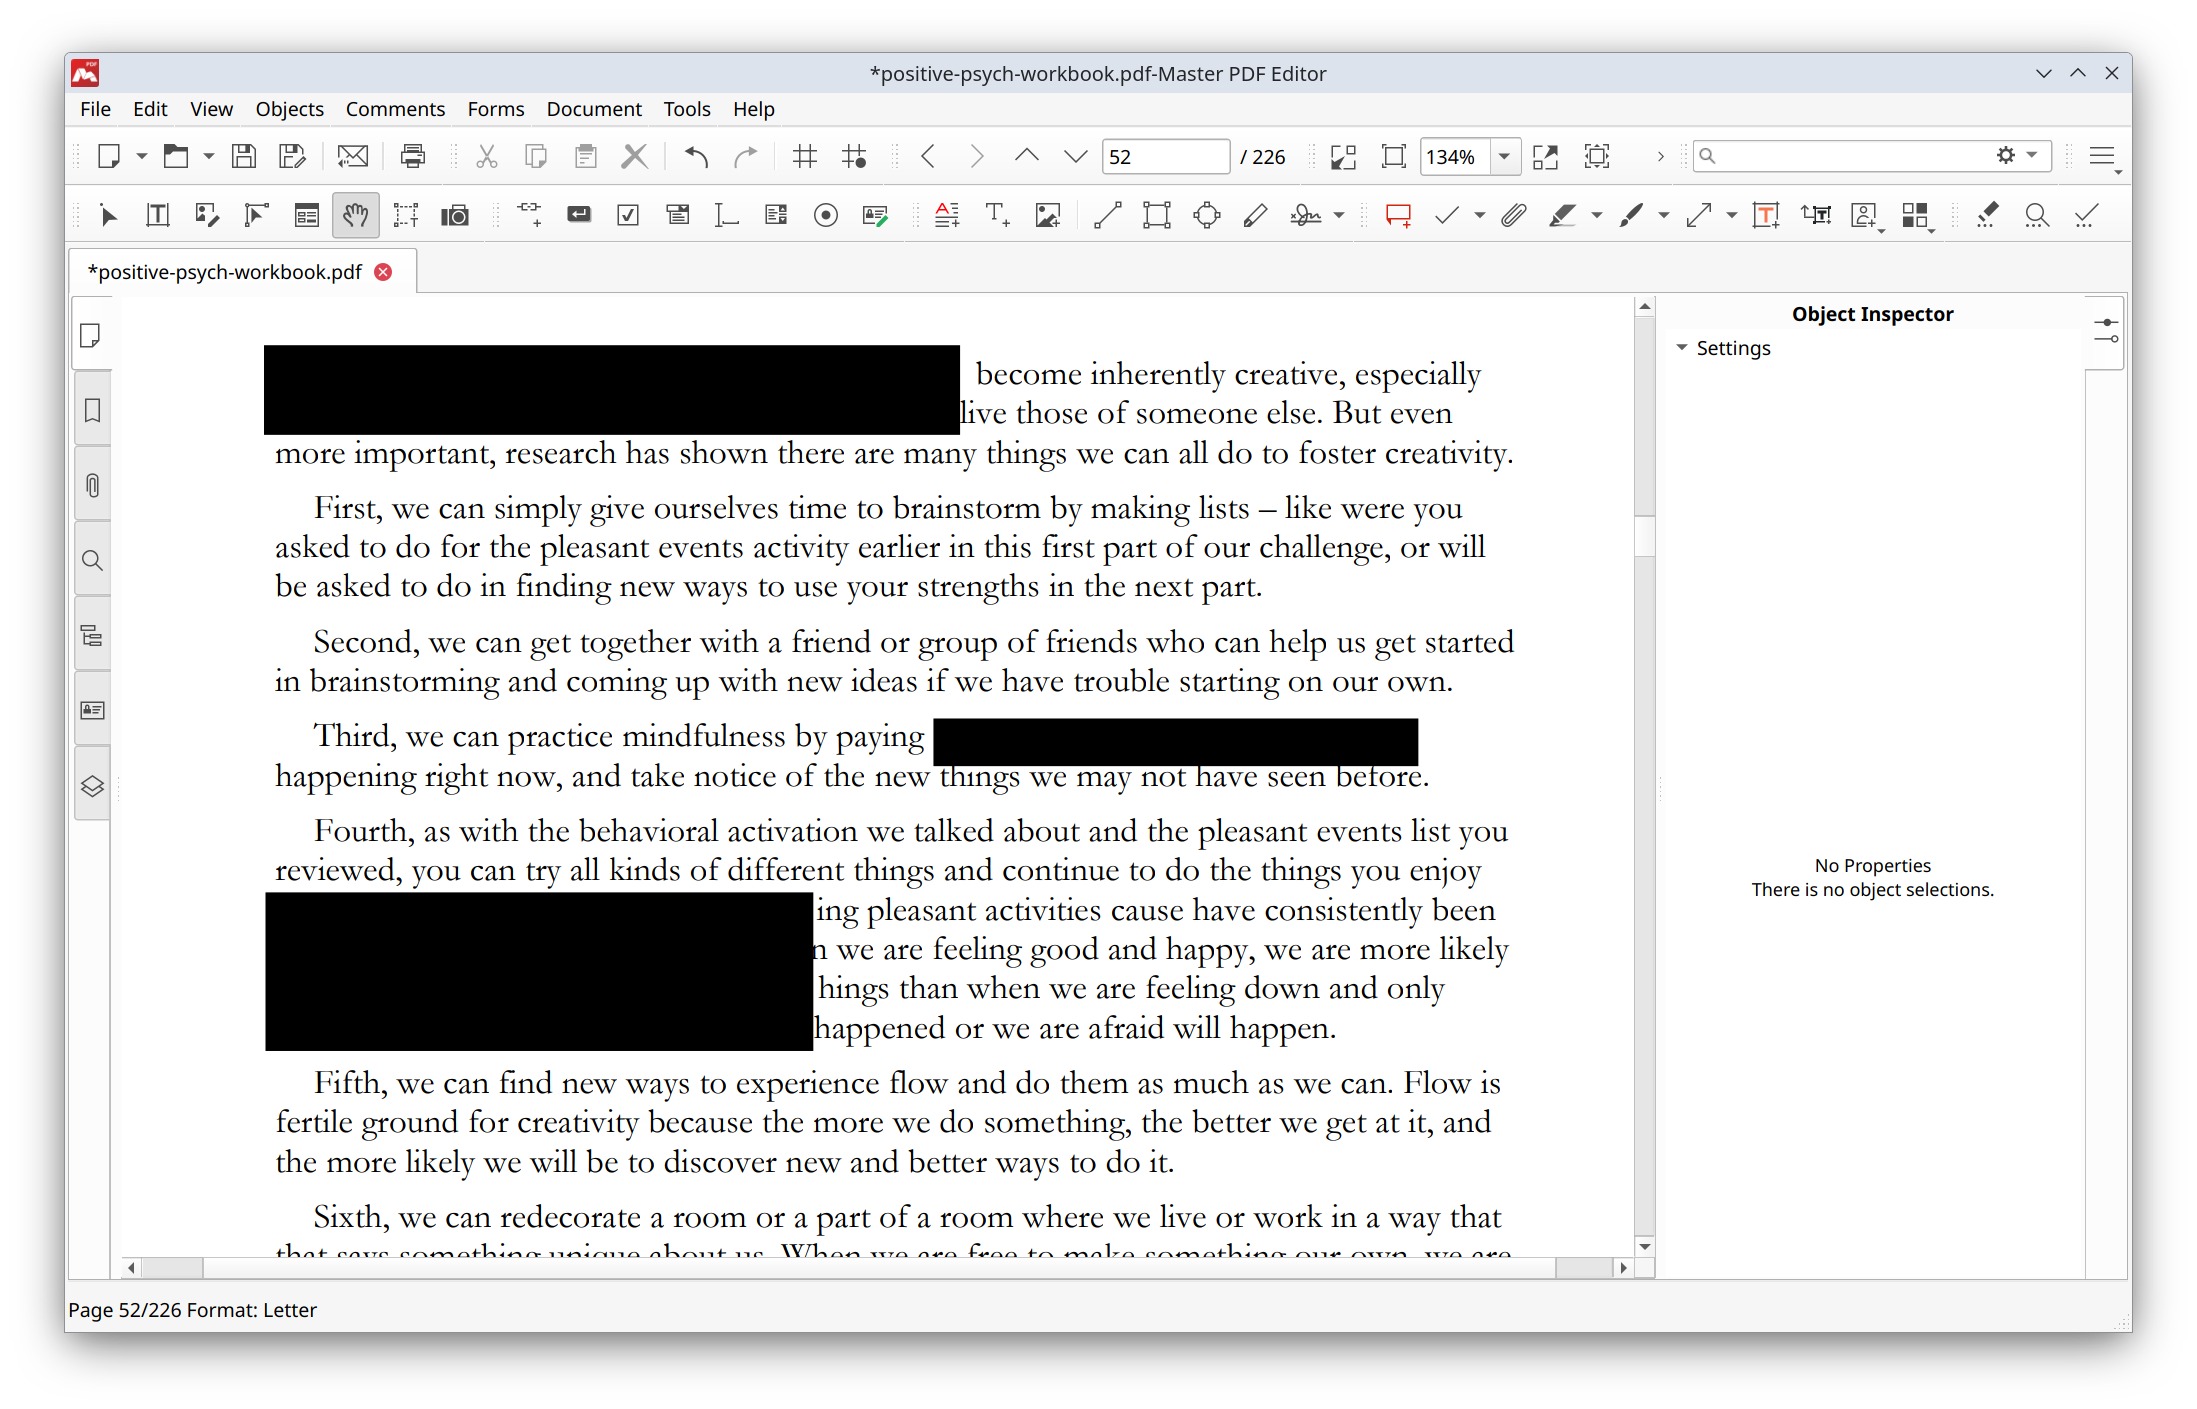Toggle snap to grid in the toolbar
The height and width of the screenshot is (1409, 2197).
(855, 156)
